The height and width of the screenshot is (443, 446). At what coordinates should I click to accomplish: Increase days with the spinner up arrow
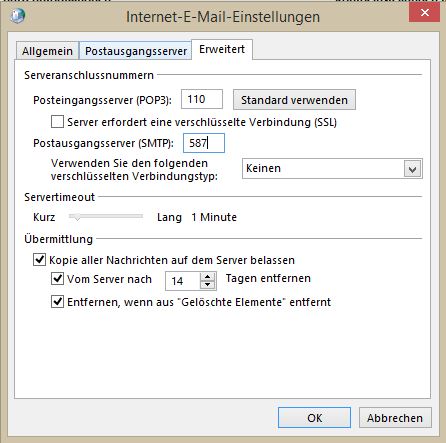[x=208, y=277]
